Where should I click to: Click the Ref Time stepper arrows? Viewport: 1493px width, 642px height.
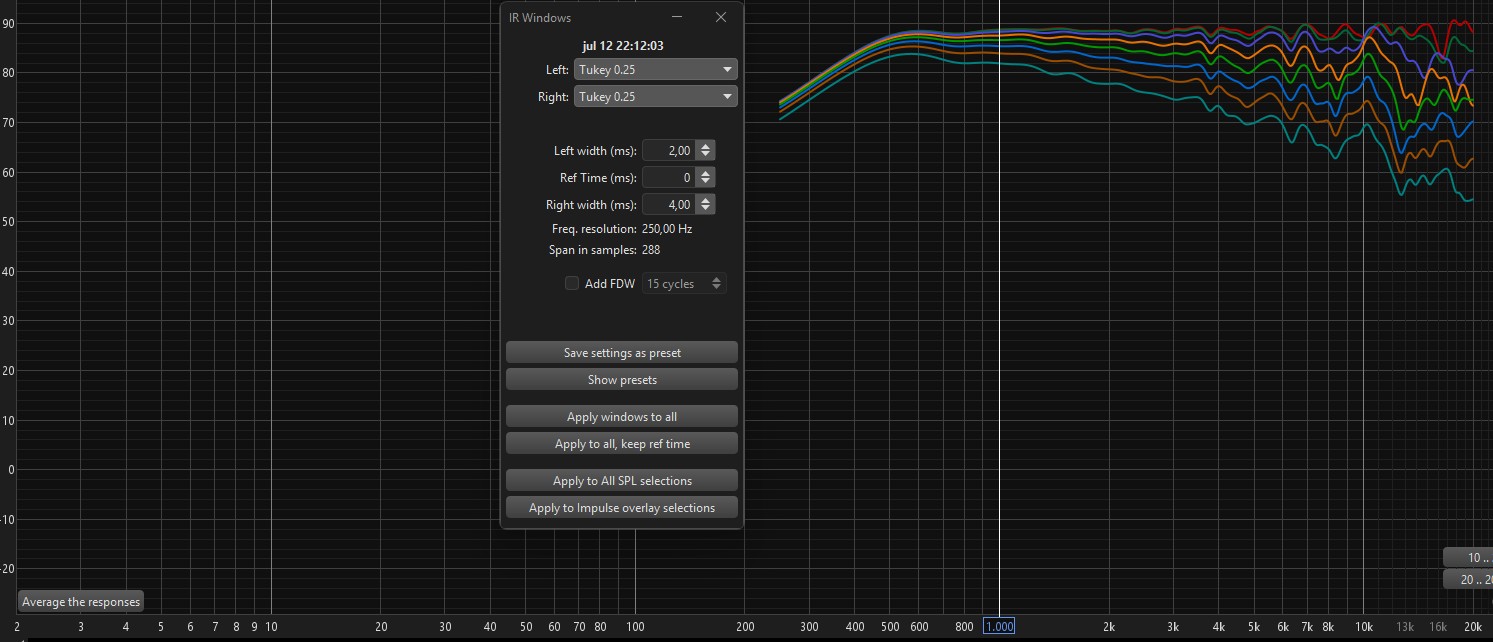(706, 178)
